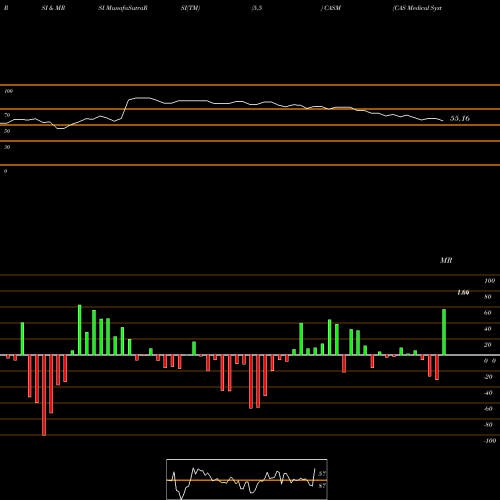This screenshot has width=500, height=500.
Task: Click the '1.60' value above the last bar
Action: [x=463, y=293]
